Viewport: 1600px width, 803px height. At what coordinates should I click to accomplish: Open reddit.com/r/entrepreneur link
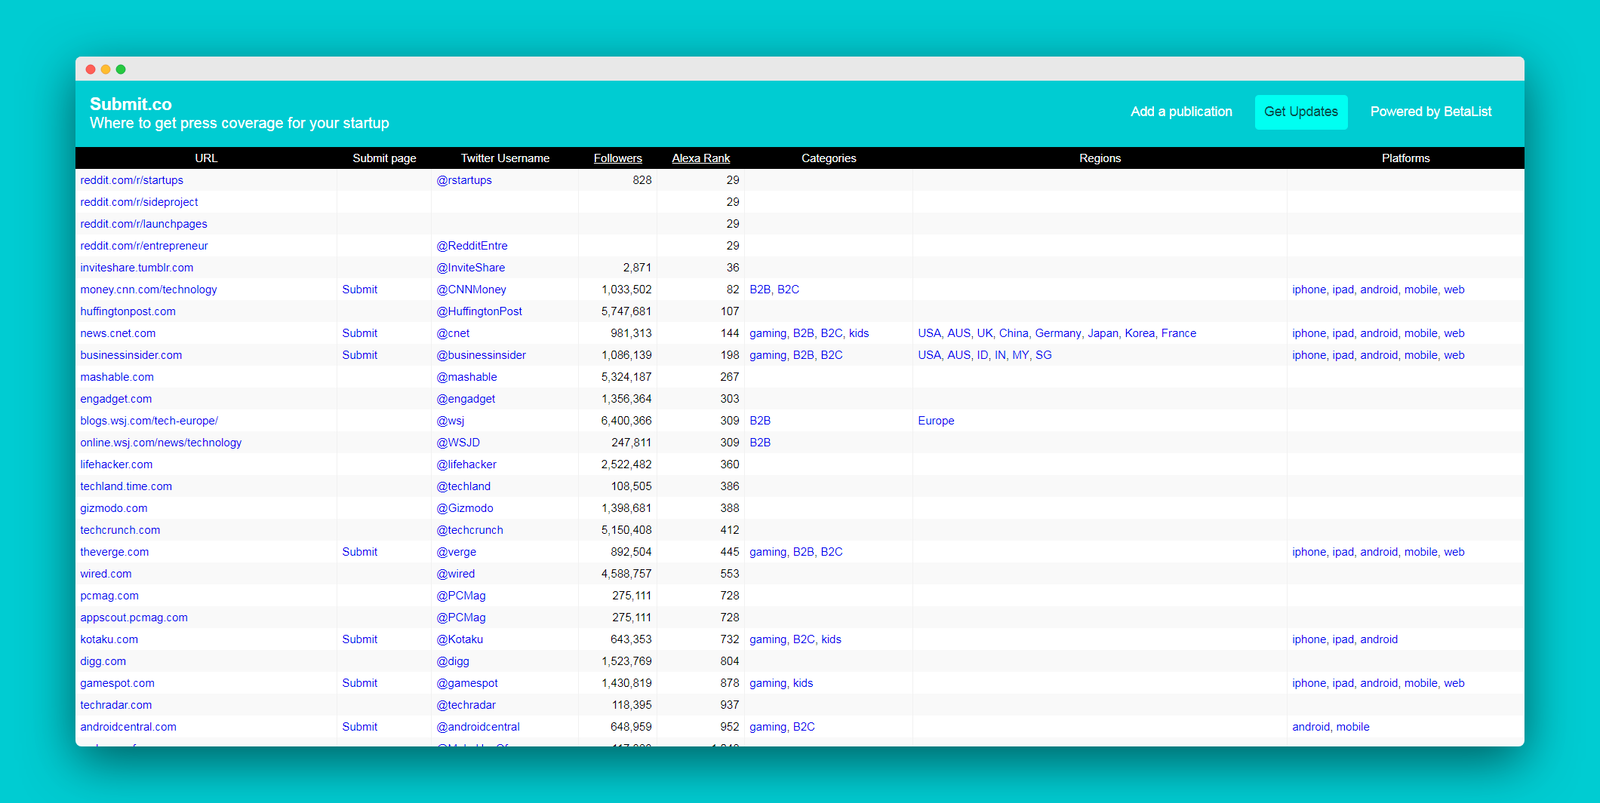point(144,246)
